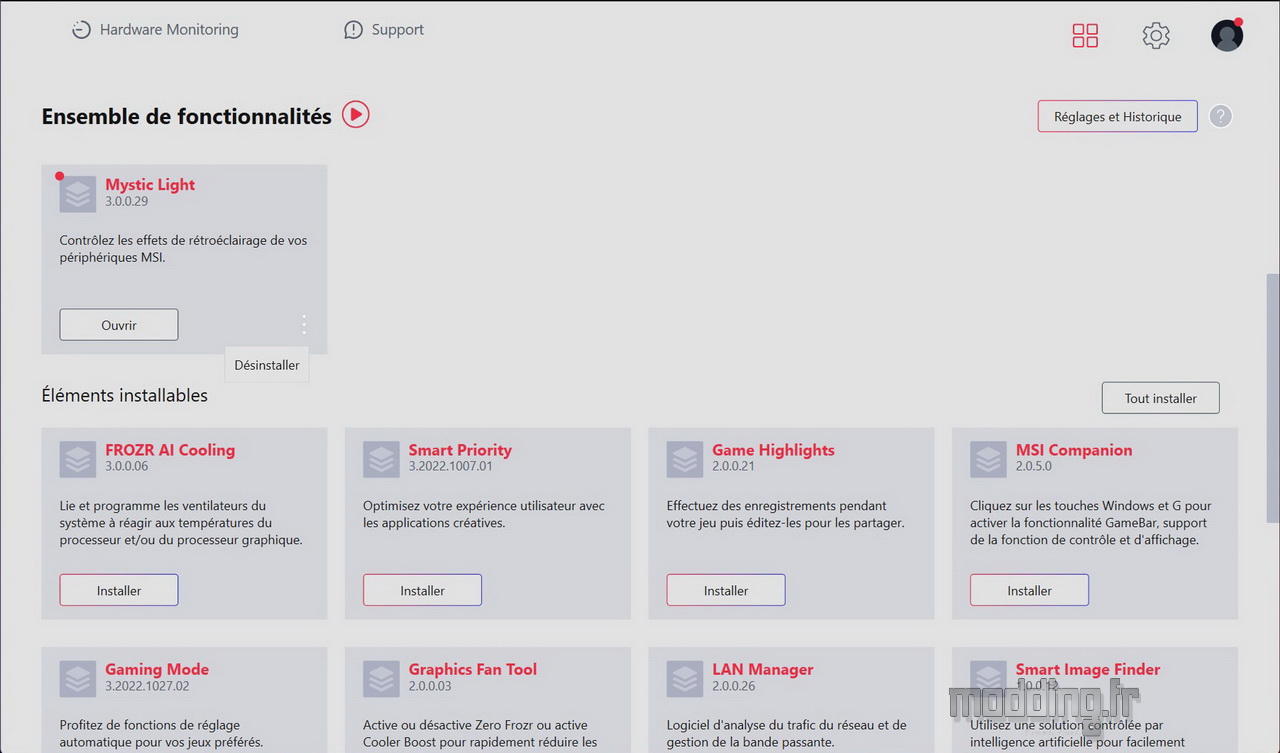Screen dimensions: 1280x753
Task: Click the Support chat bubble icon
Action: [353, 30]
